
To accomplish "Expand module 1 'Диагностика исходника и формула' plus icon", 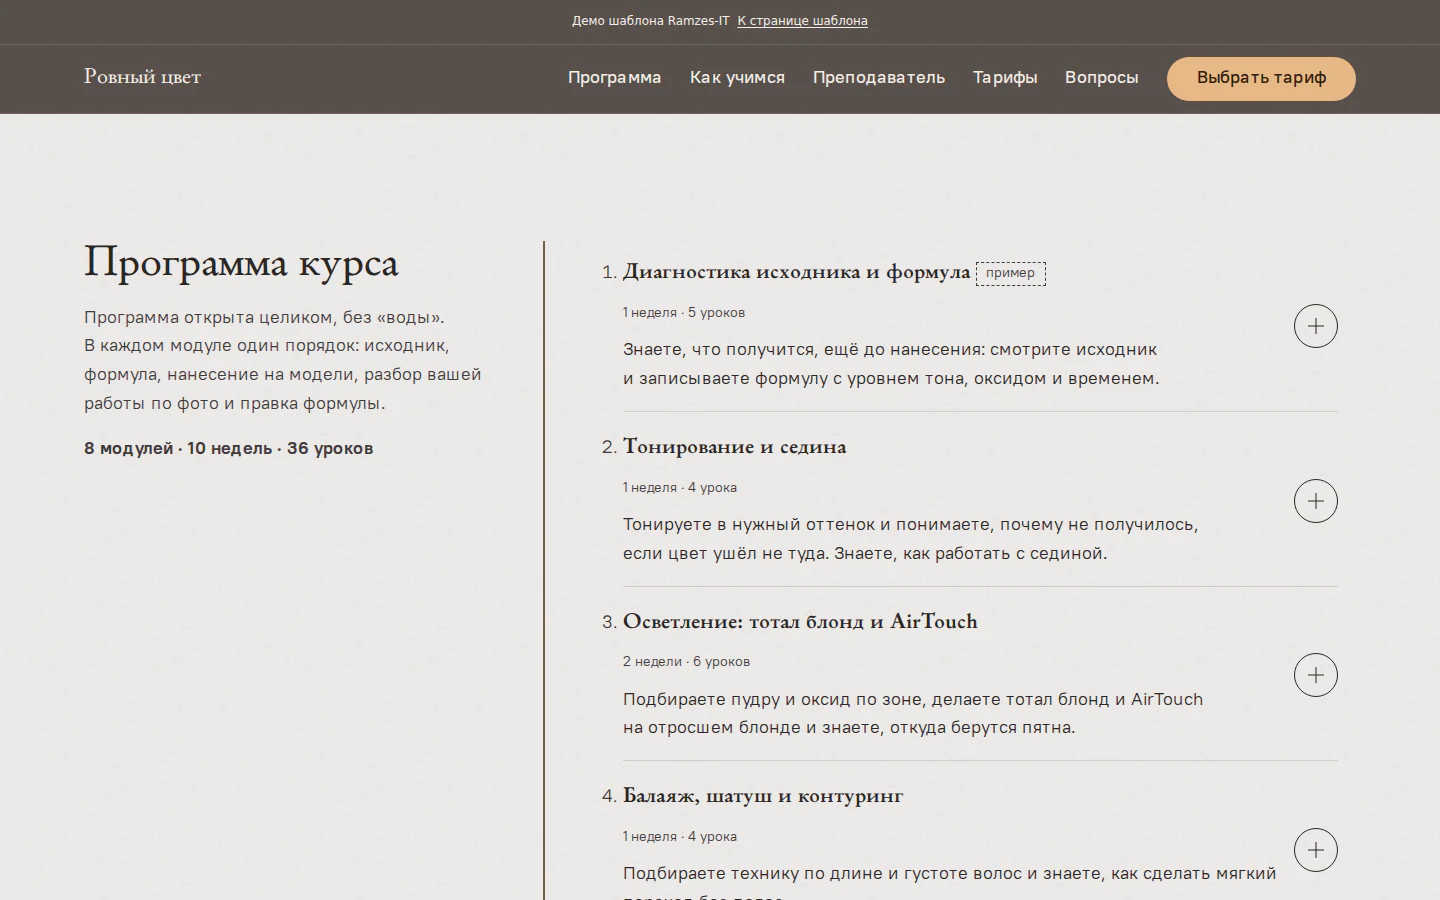I will (1316, 326).
